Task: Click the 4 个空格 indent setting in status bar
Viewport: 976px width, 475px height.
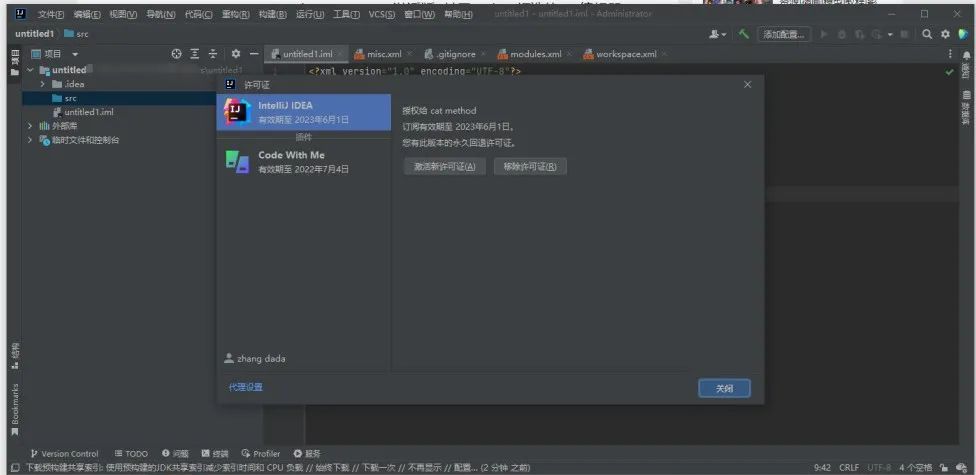Action: [916, 468]
